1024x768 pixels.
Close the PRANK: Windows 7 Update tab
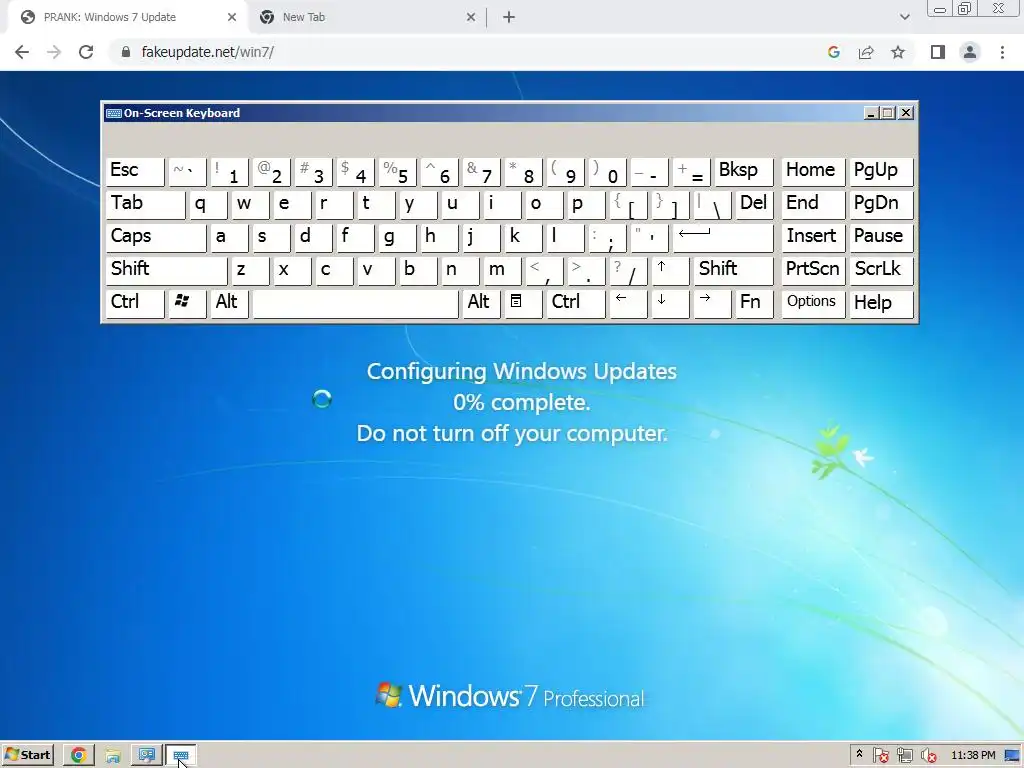232,18
